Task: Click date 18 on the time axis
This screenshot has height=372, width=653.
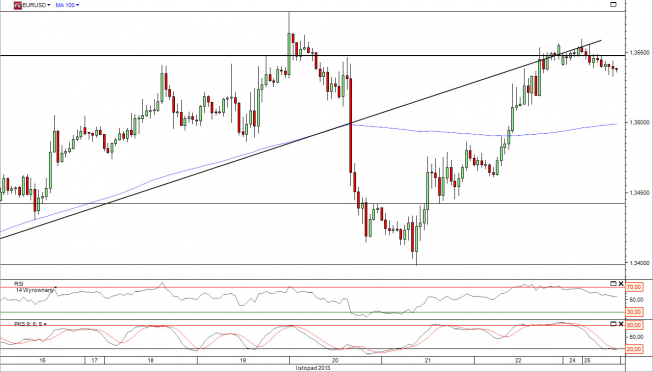Action: (x=151, y=361)
